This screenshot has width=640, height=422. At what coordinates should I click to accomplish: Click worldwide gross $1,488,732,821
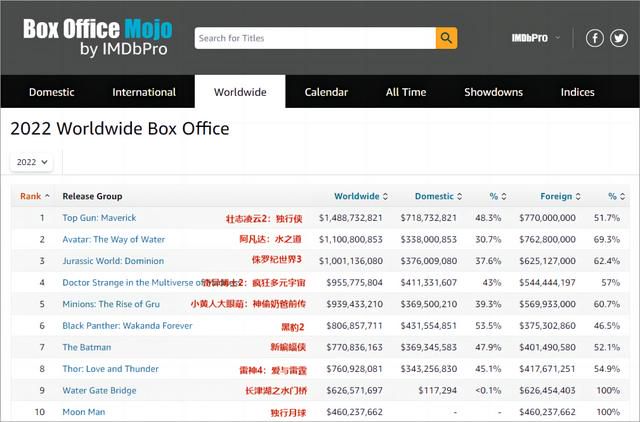[351, 218]
